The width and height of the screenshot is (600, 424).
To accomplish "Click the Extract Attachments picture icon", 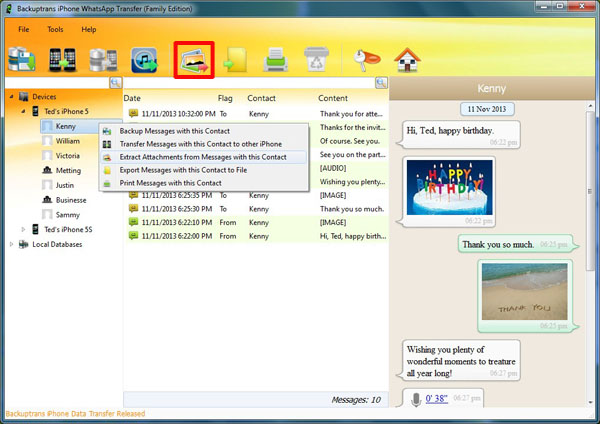I will pyautogui.click(x=194, y=60).
